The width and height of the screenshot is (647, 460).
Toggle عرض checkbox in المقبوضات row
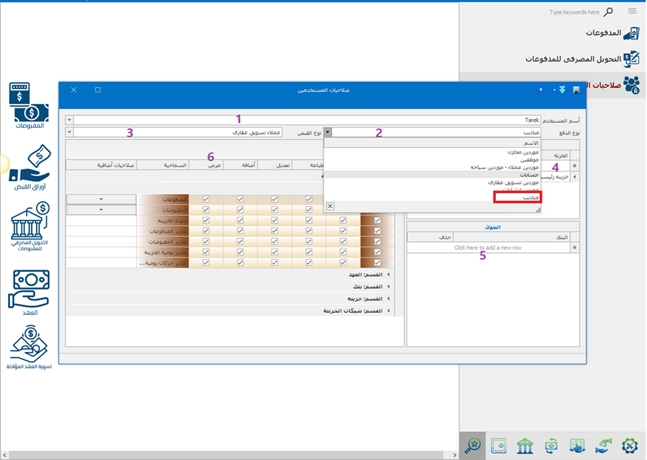click(x=206, y=210)
